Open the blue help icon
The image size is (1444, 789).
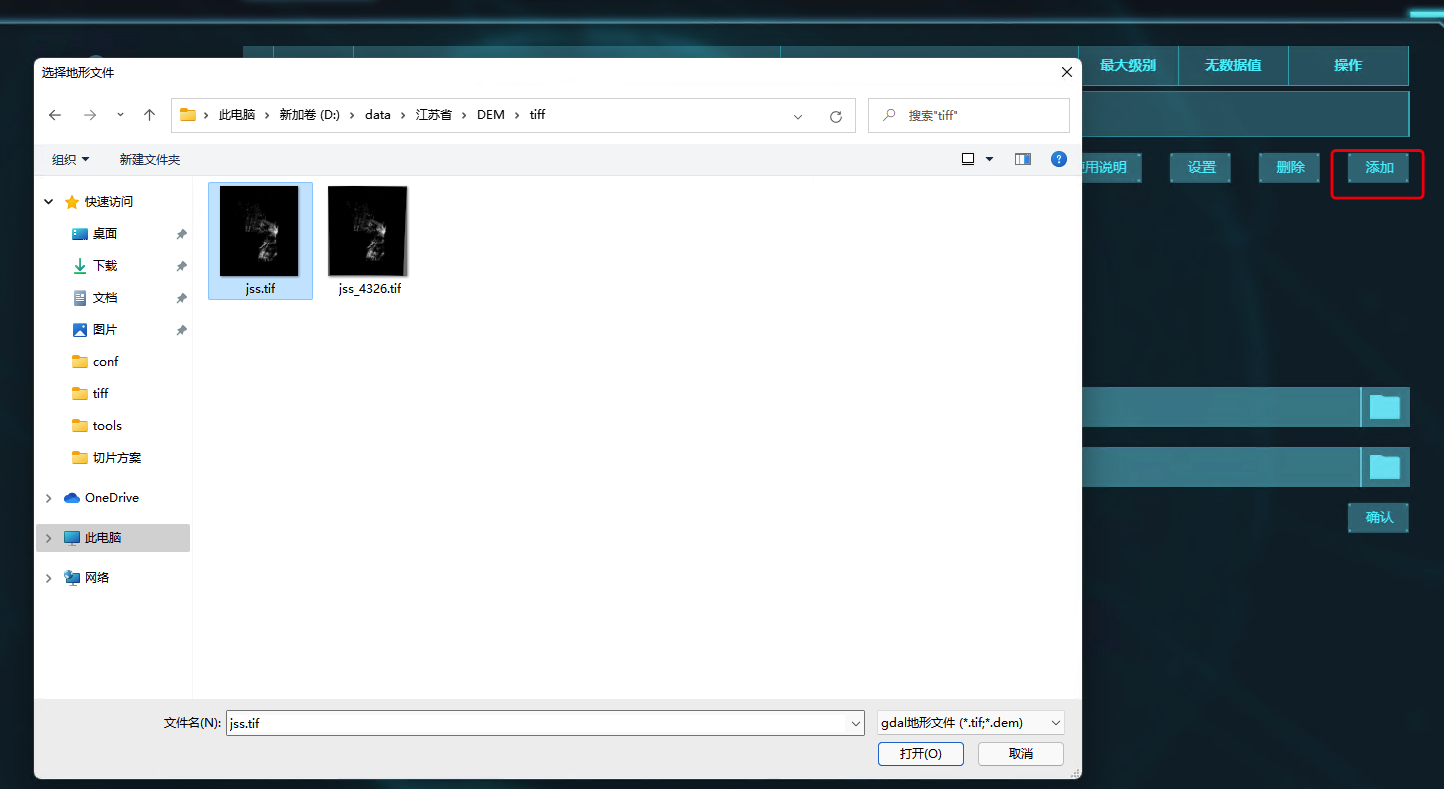1058,159
